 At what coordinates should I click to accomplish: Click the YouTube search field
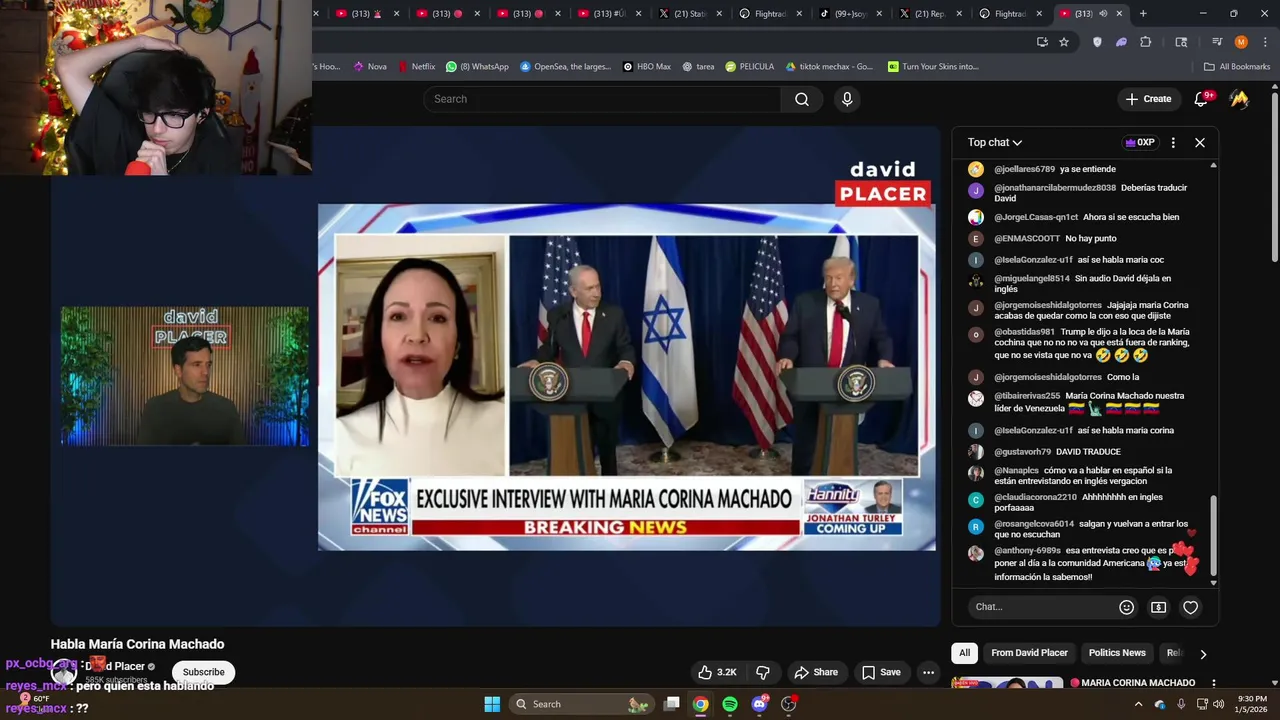click(602, 99)
